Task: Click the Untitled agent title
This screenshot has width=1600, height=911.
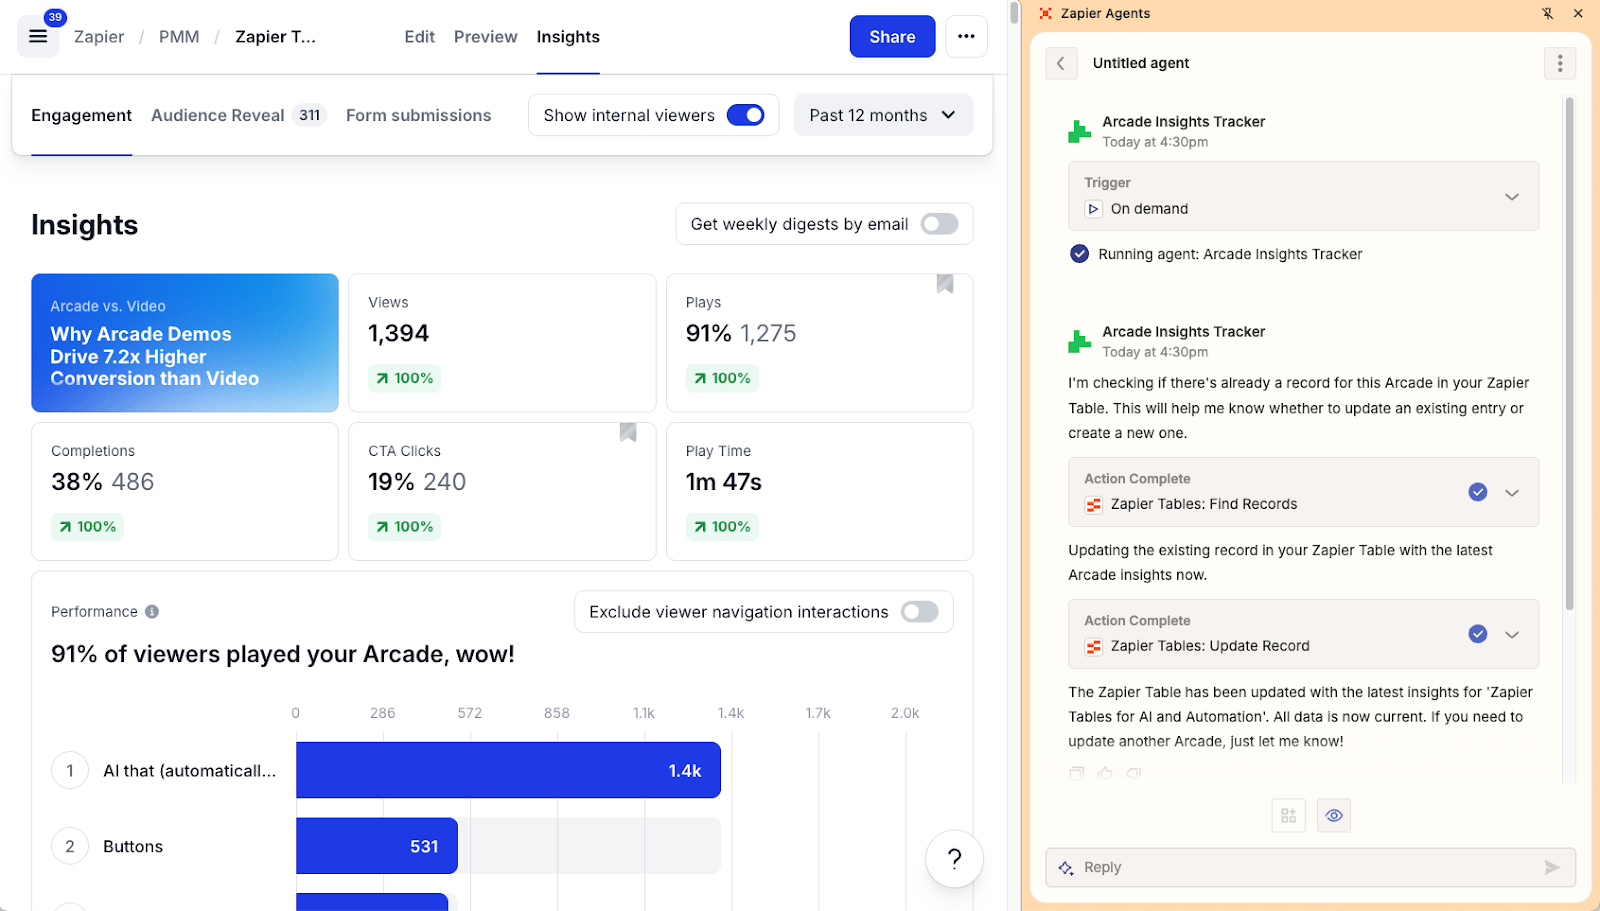Action: point(1141,63)
